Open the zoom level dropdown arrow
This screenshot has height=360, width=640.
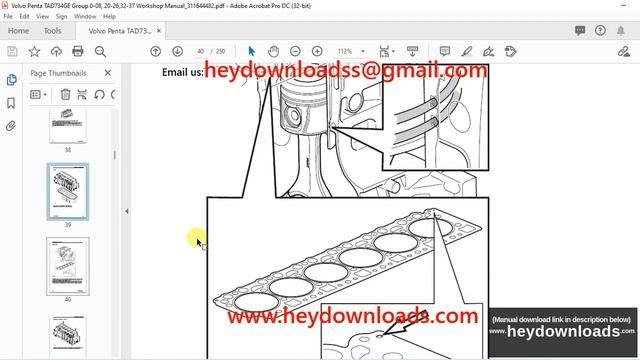(363, 51)
